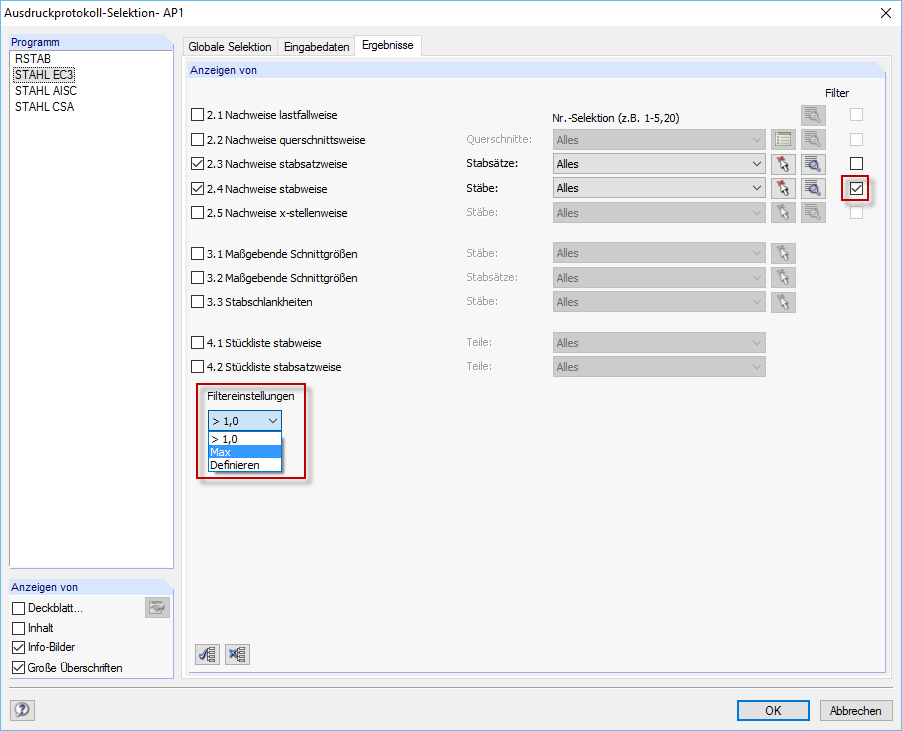Choose Definieren from the filter dropdown list

(244, 464)
